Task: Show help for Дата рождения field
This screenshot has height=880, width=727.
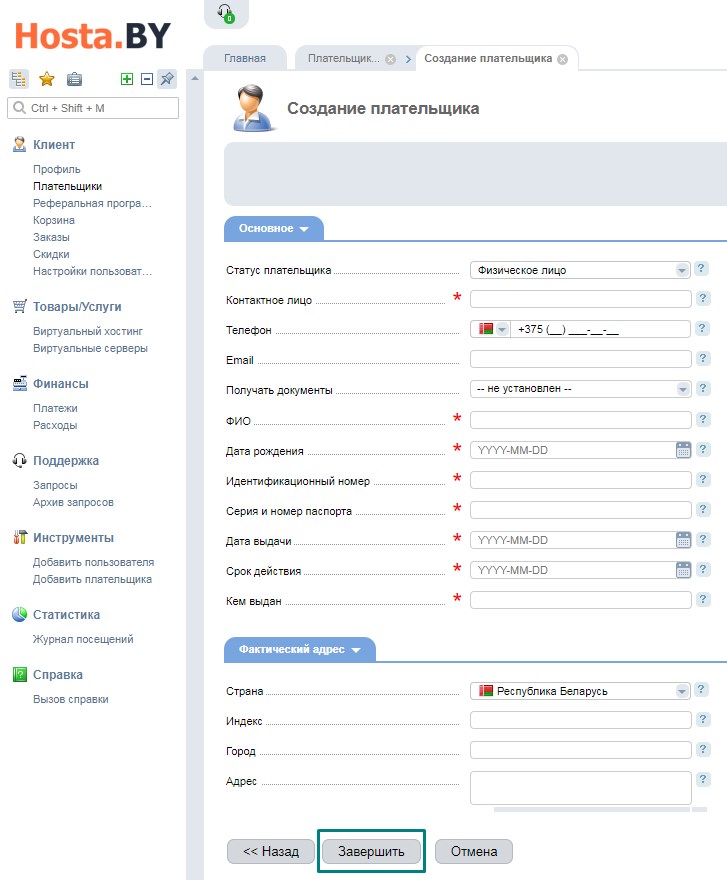Action: point(703,449)
